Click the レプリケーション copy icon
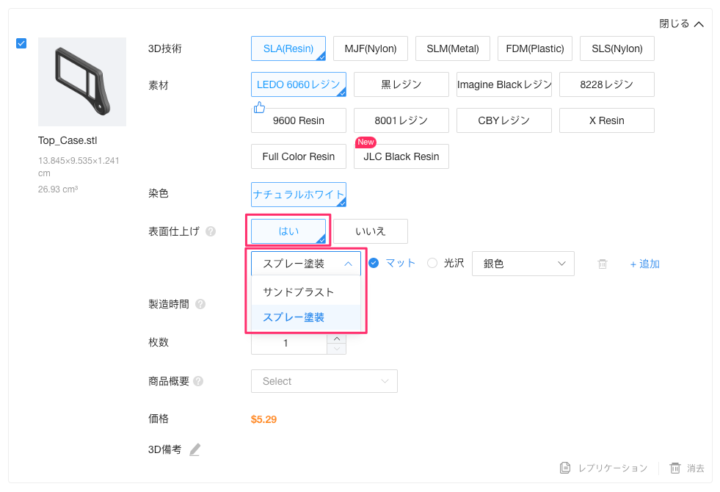This screenshot has width=720, height=492. [x=565, y=468]
